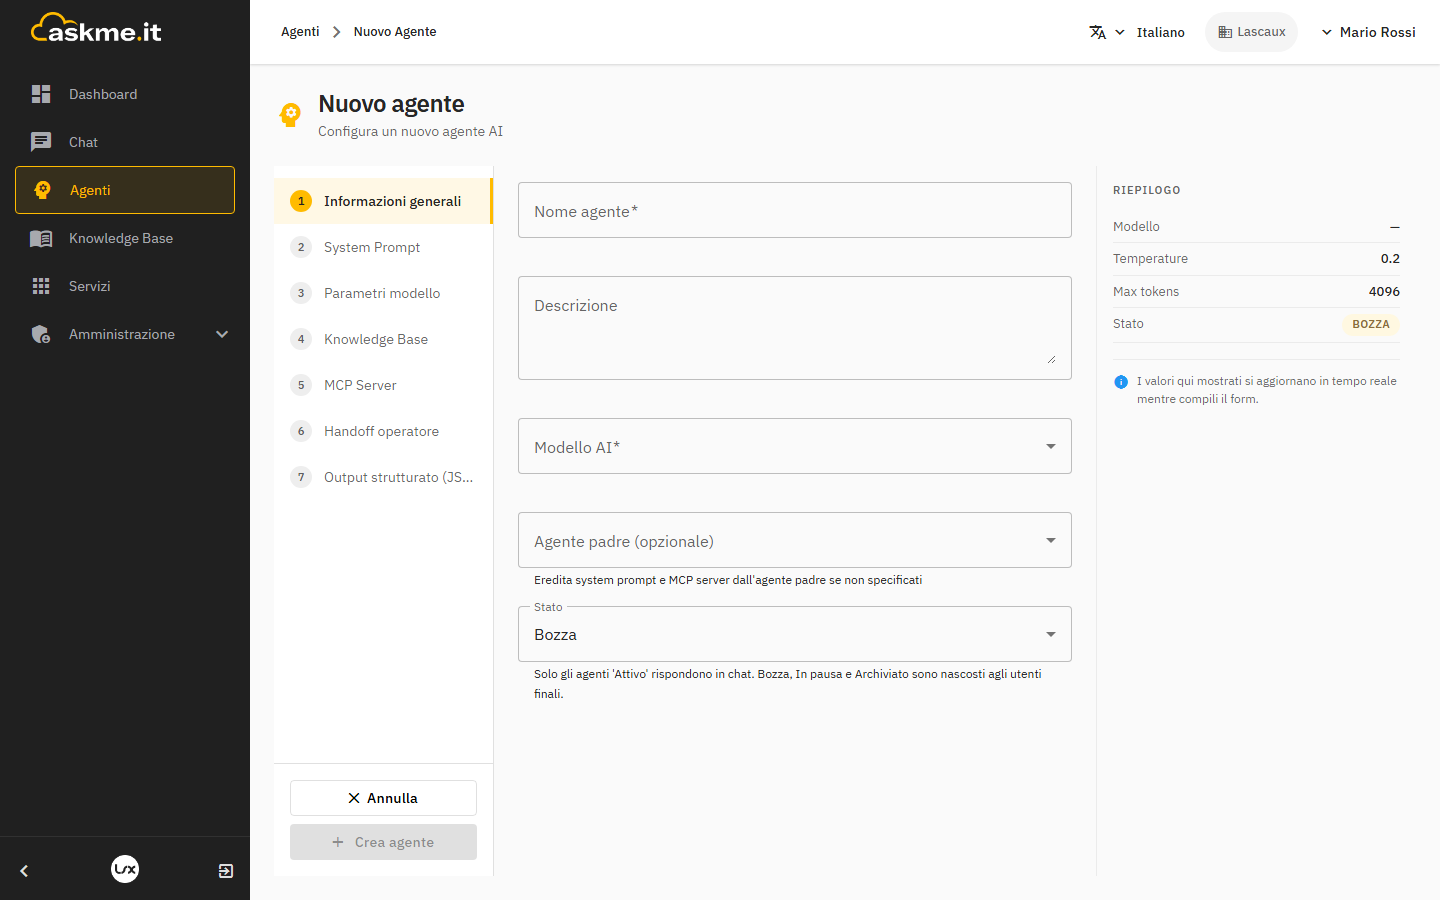The width and height of the screenshot is (1440, 900).
Task: Open the Mario Rossi user menu
Action: click(x=1368, y=32)
